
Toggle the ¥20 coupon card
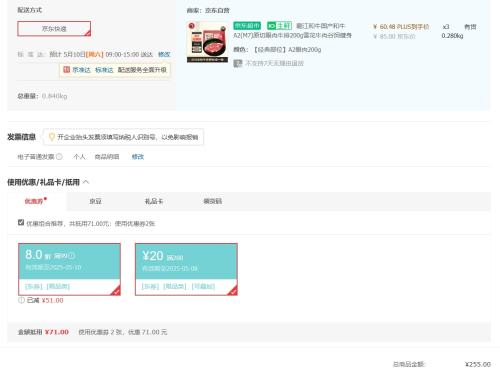[186, 269]
